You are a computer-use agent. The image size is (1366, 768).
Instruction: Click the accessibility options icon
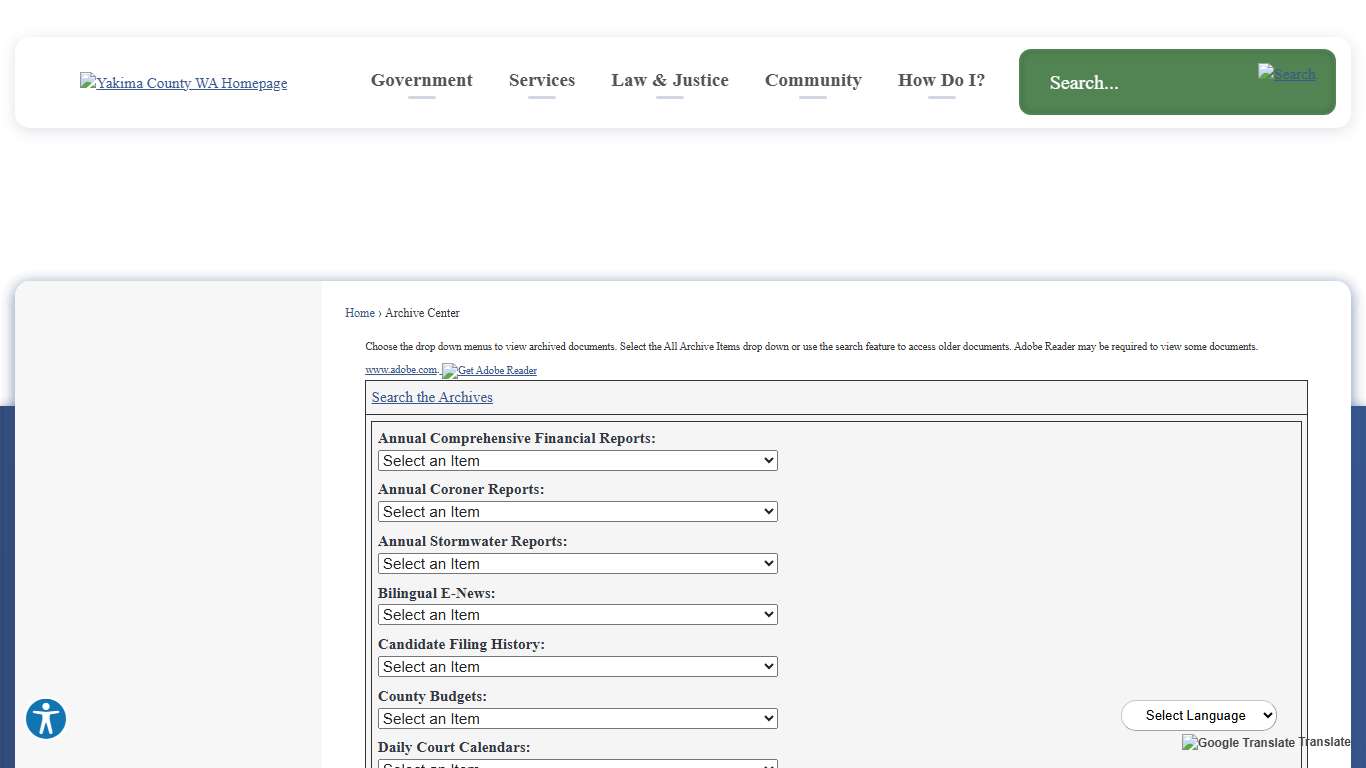[46, 719]
